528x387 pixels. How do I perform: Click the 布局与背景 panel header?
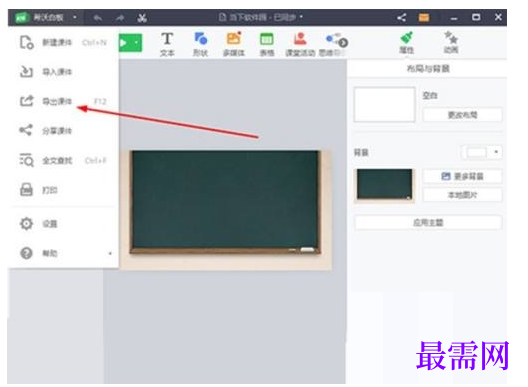pos(428,69)
